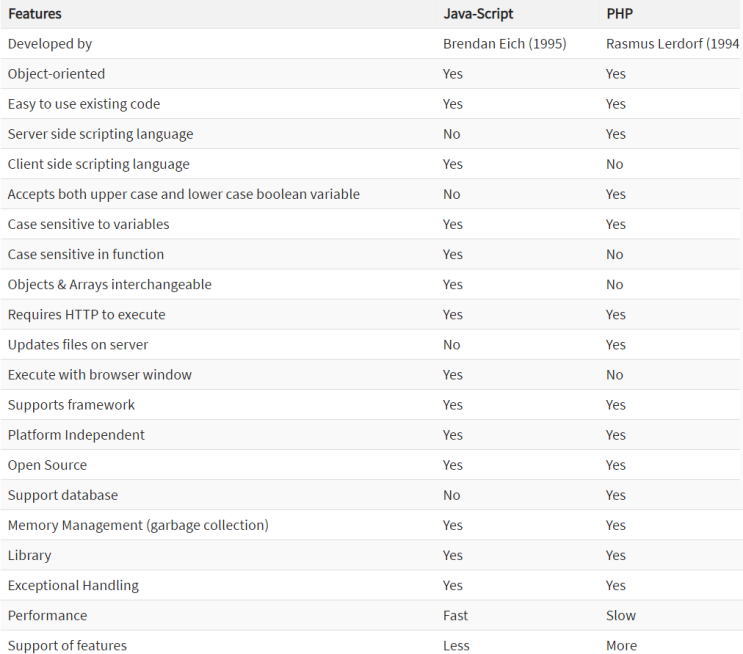The image size is (743, 654).
Task: Select the Brendan Eich (1995) cell
Action: [x=504, y=44]
